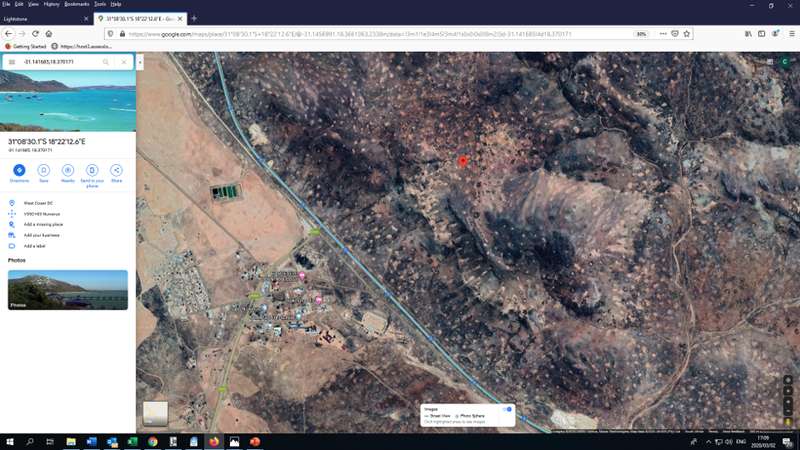This screenshot has height=450, width=800.
Task: Click the magnifier search icon in Maps
Action: [106, 62]
